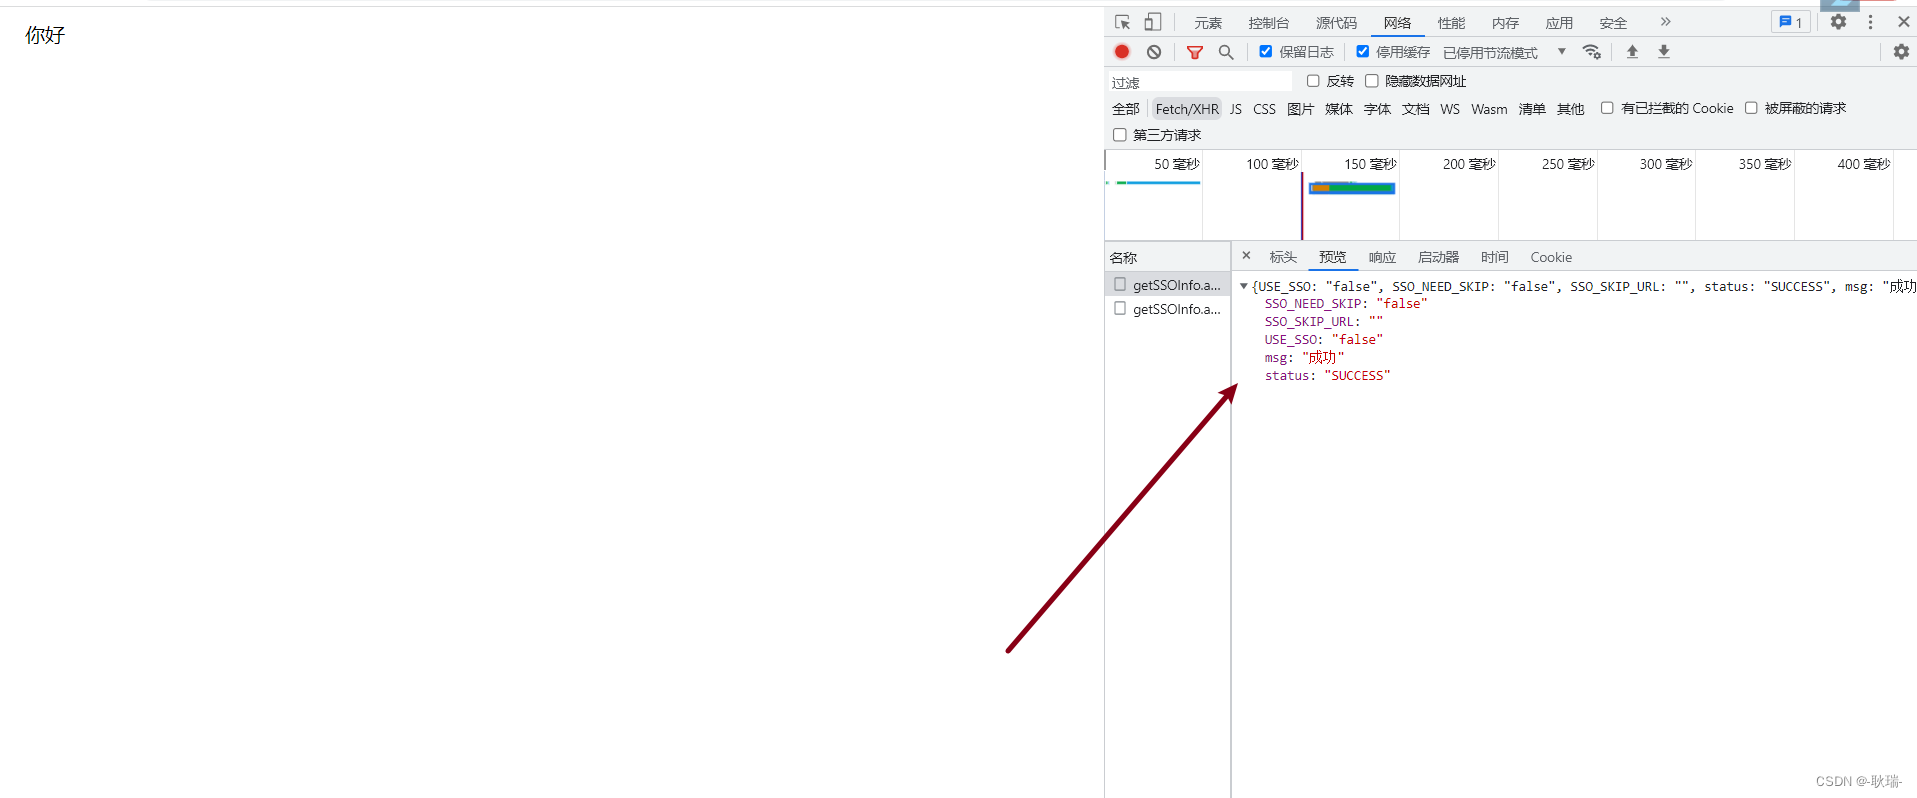
Task: Open the 预览 Preview detail tab
Action: [1333, 257]
